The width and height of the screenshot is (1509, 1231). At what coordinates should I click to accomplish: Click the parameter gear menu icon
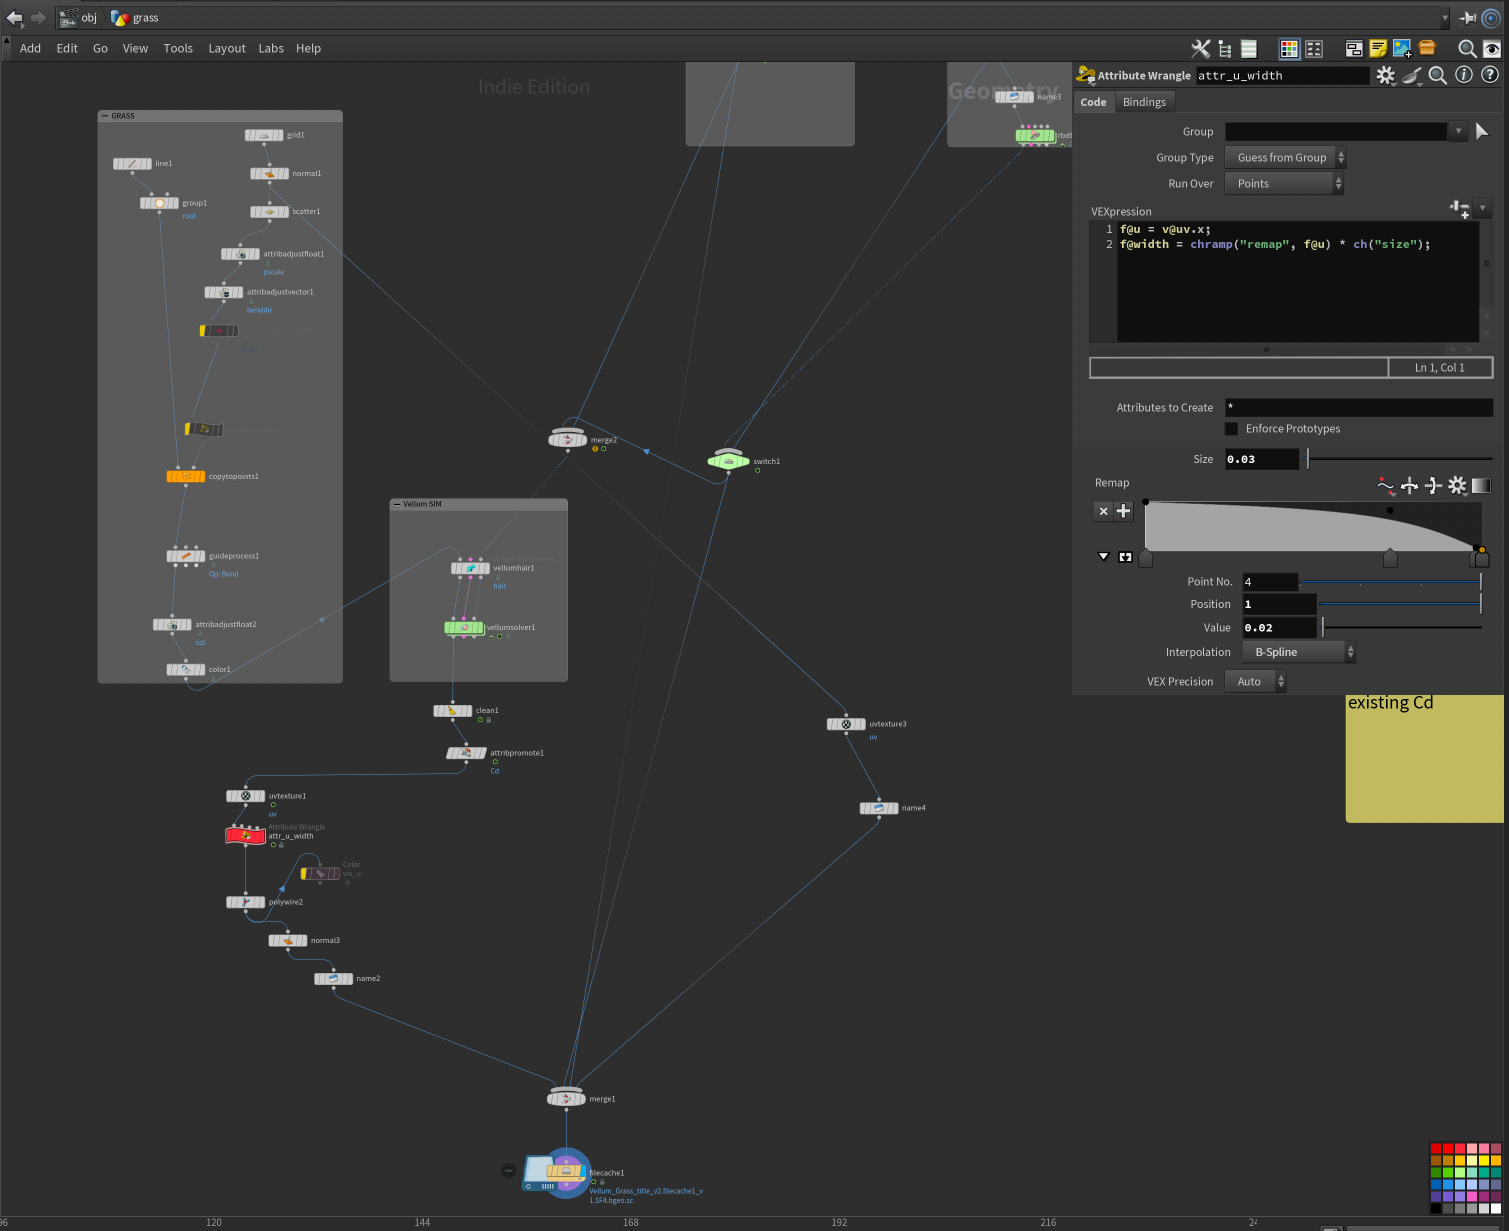click(x=1386, y=75)
